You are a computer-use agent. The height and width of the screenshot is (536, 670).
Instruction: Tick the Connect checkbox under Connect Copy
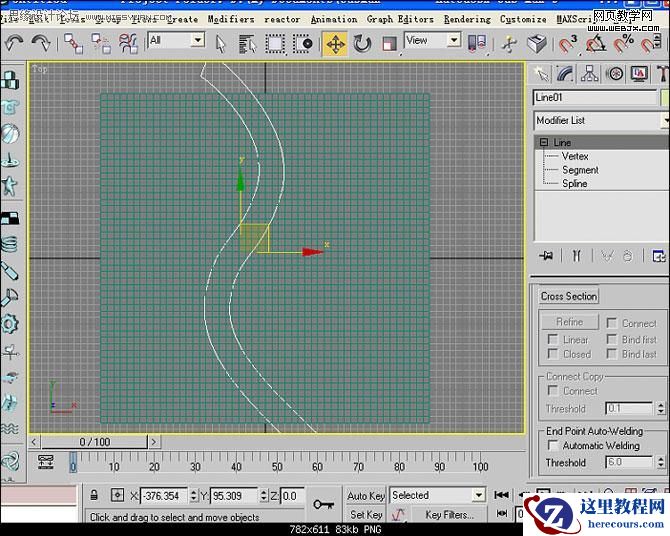pos(552,390)
